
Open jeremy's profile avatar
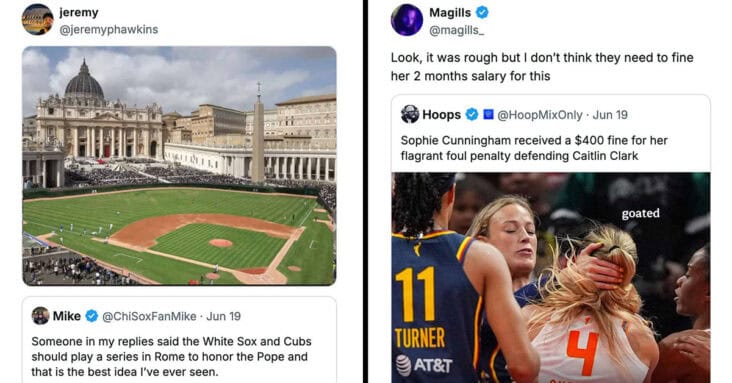click(37, 19)
